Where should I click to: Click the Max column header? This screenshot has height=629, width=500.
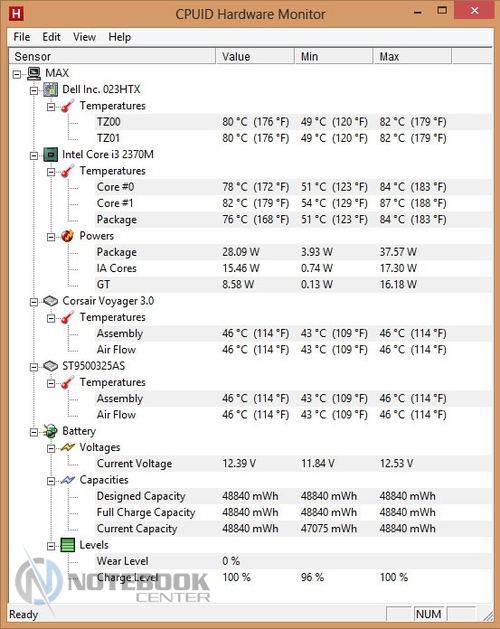(412, 57)
